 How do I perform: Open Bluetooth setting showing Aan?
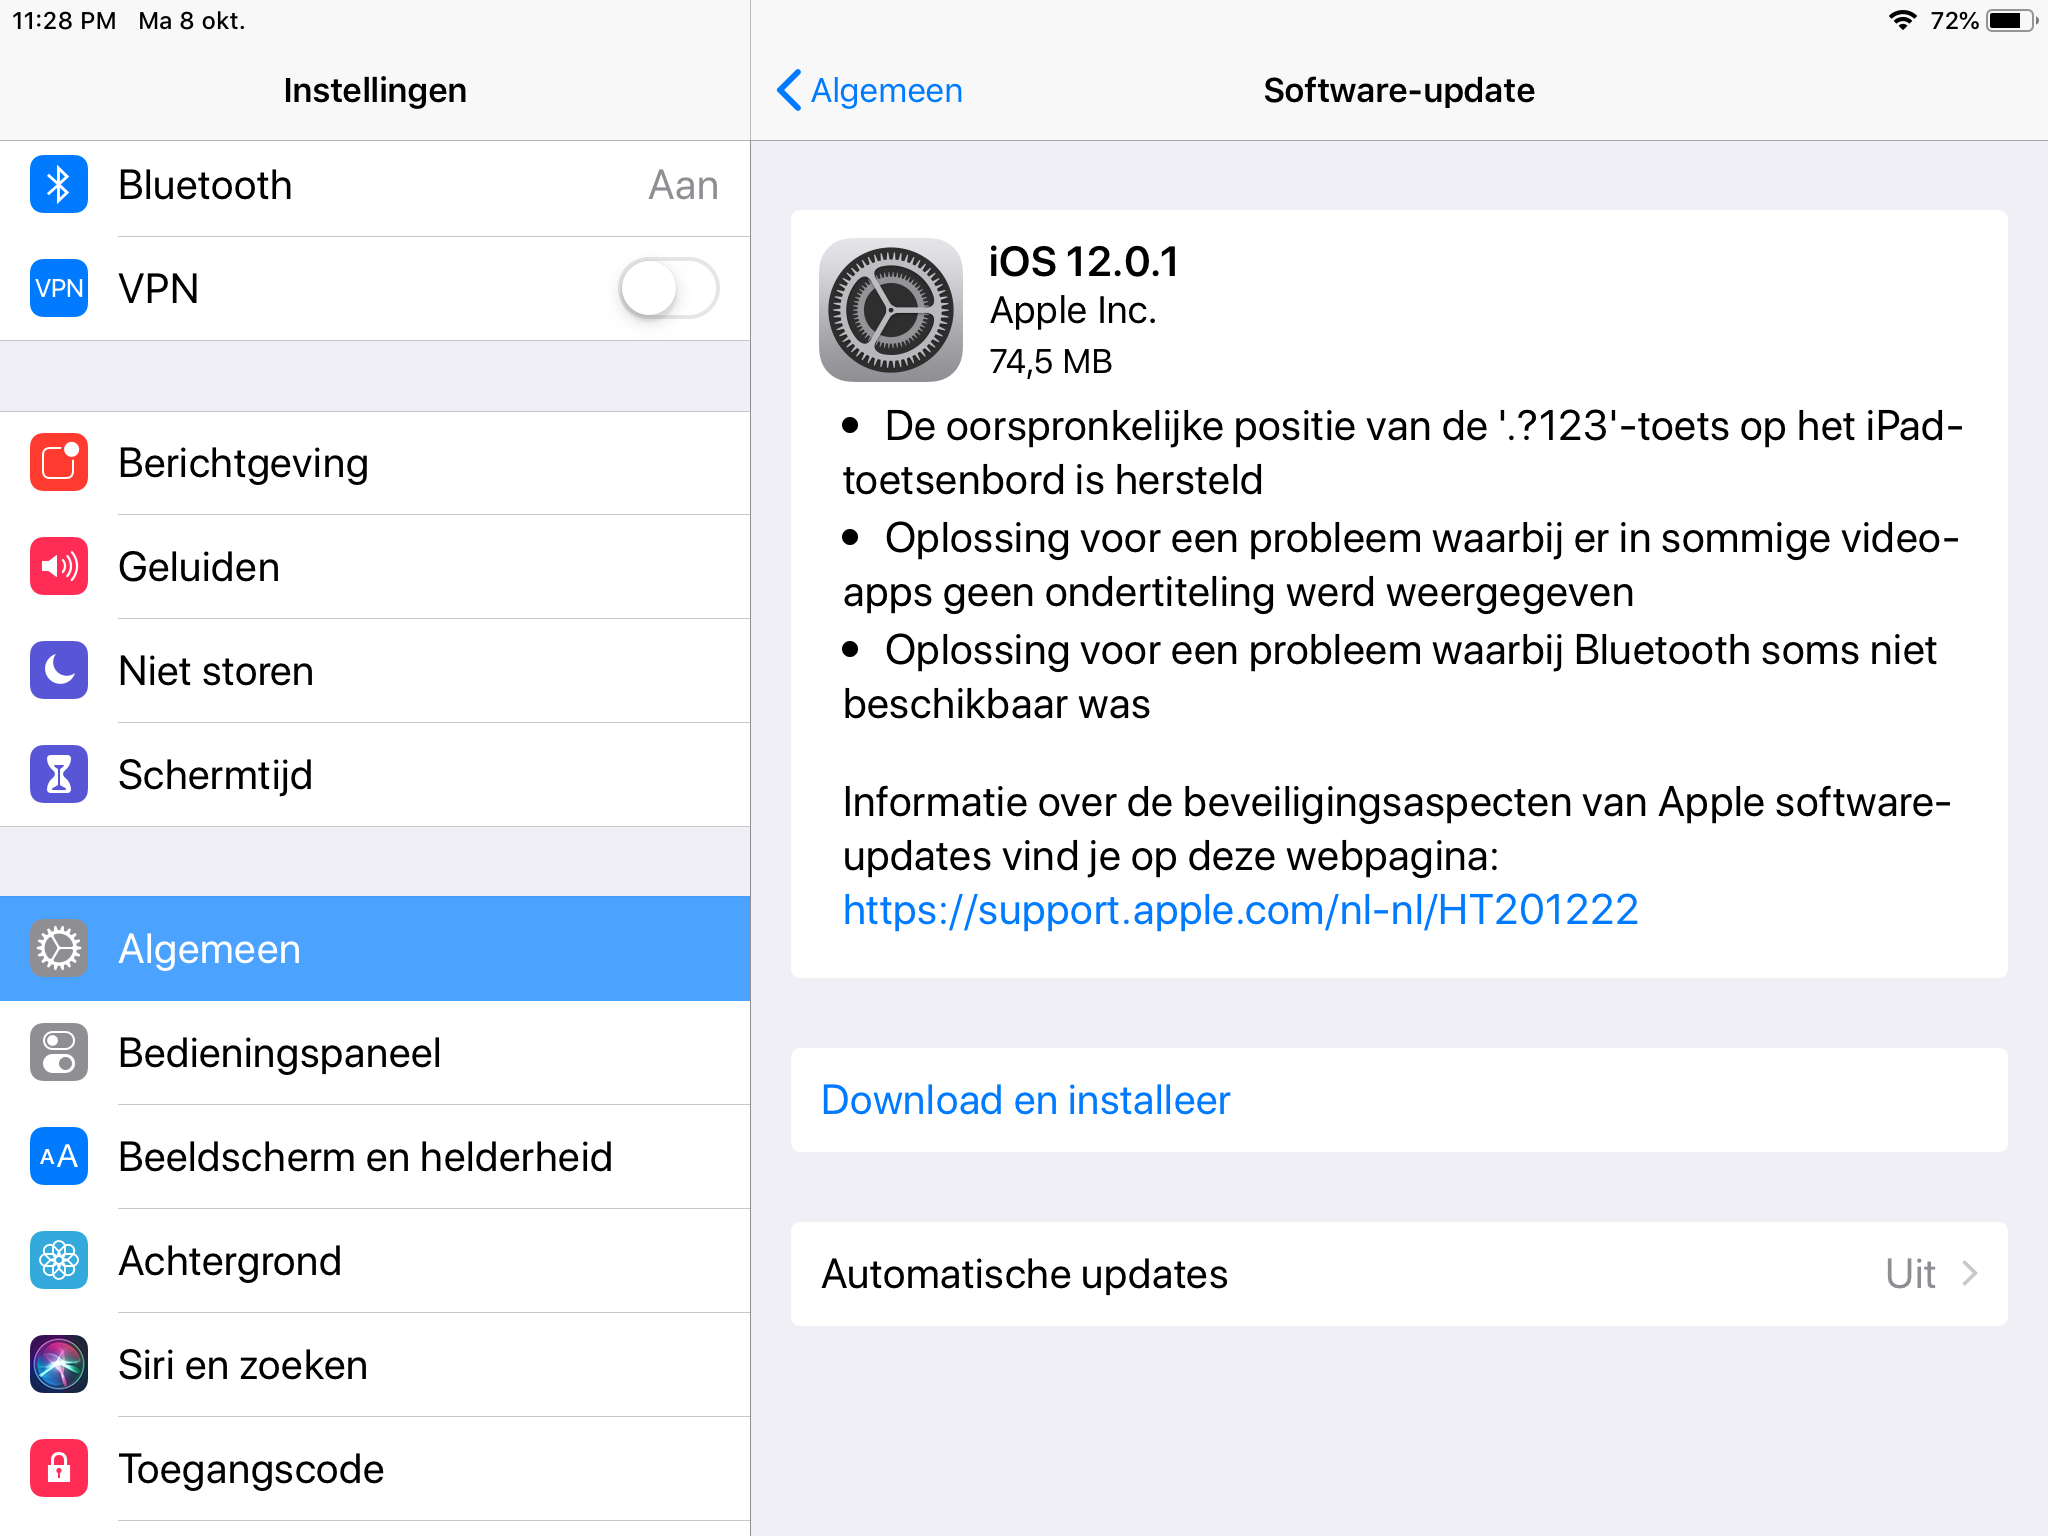(x=375, y=185)
